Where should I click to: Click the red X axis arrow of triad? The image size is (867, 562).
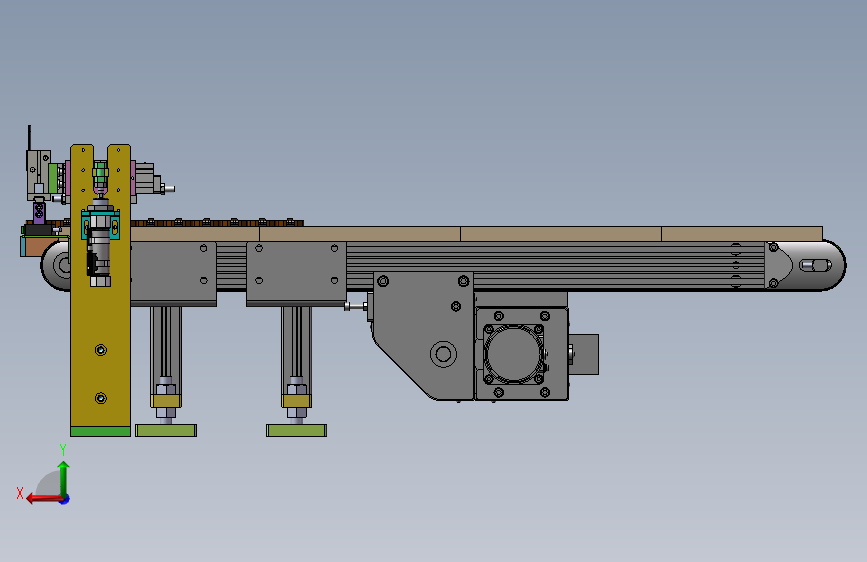(44, 499)
